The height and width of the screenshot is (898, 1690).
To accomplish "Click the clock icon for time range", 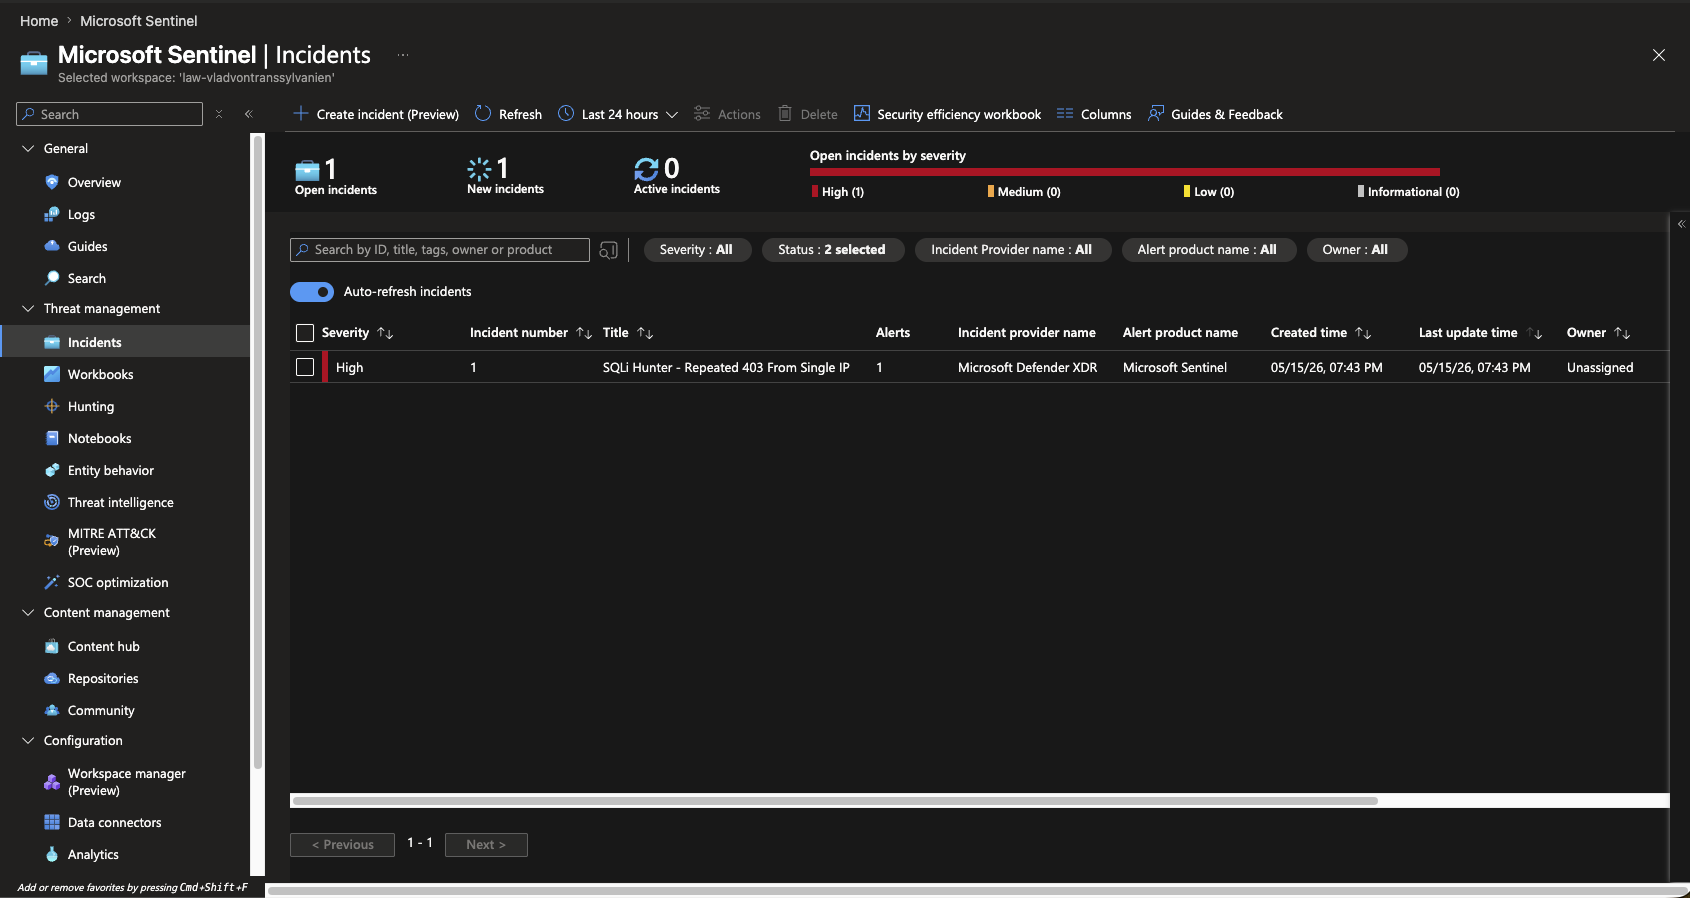I will [566, 113].
